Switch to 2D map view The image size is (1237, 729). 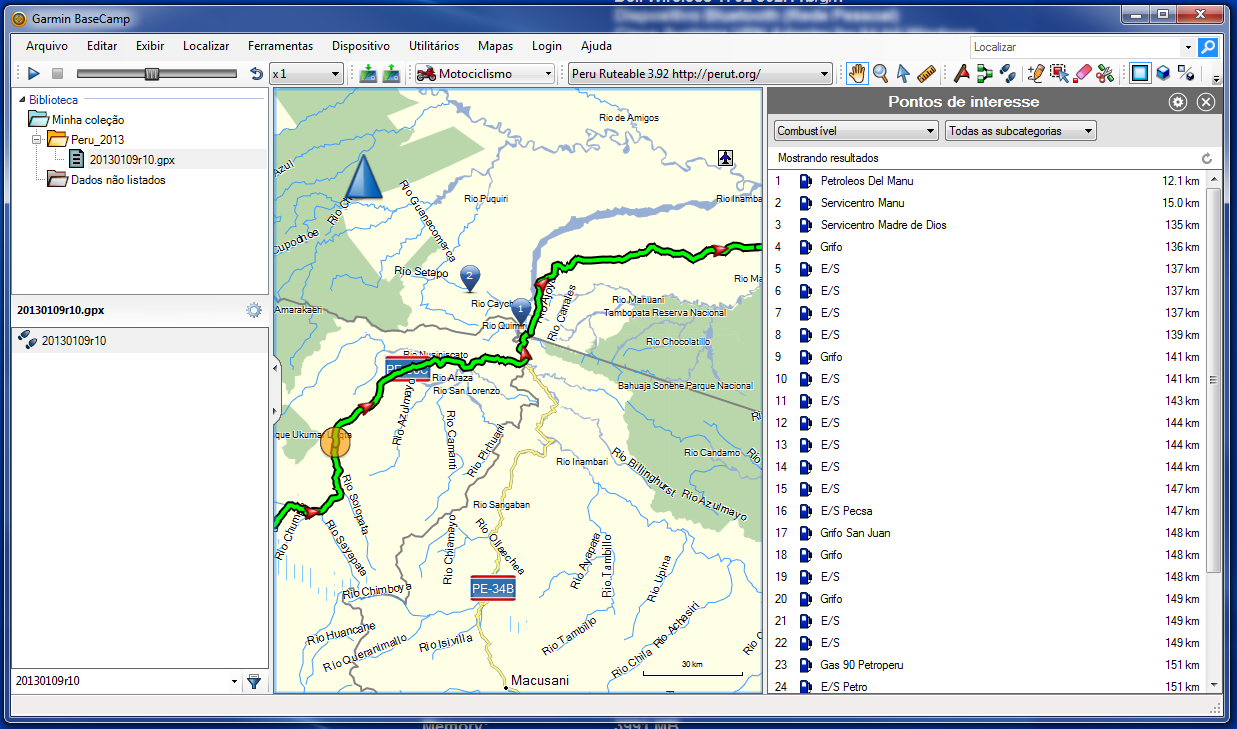(1139, 73)
